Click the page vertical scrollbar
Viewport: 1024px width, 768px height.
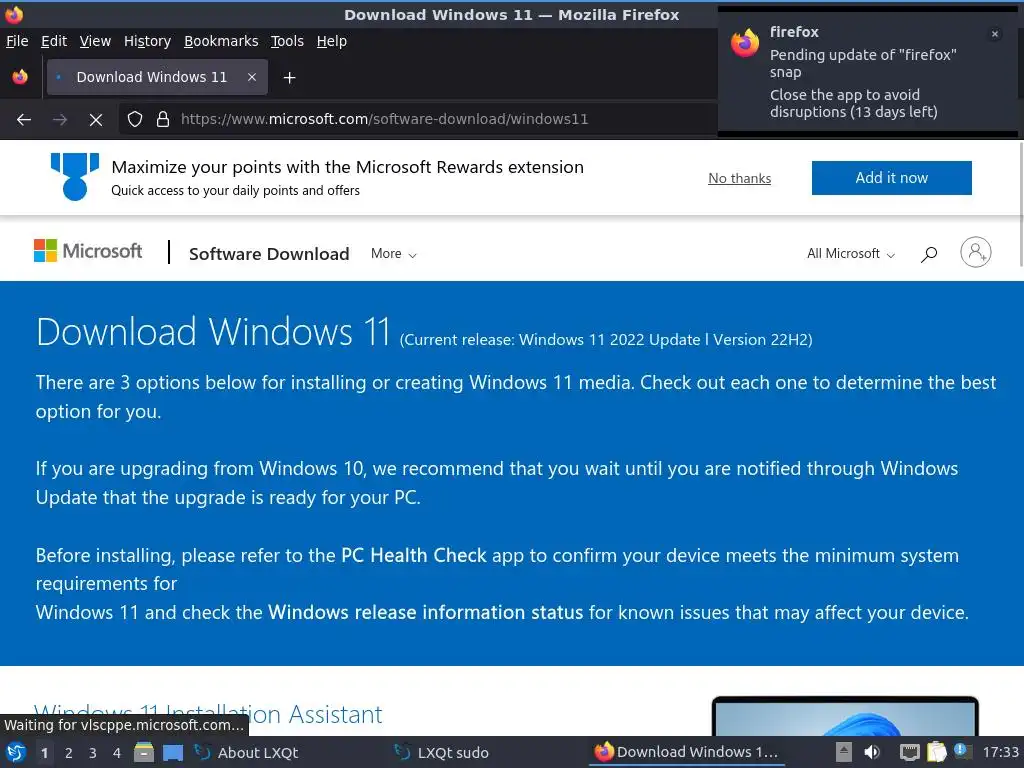(x=1020, y=204)
